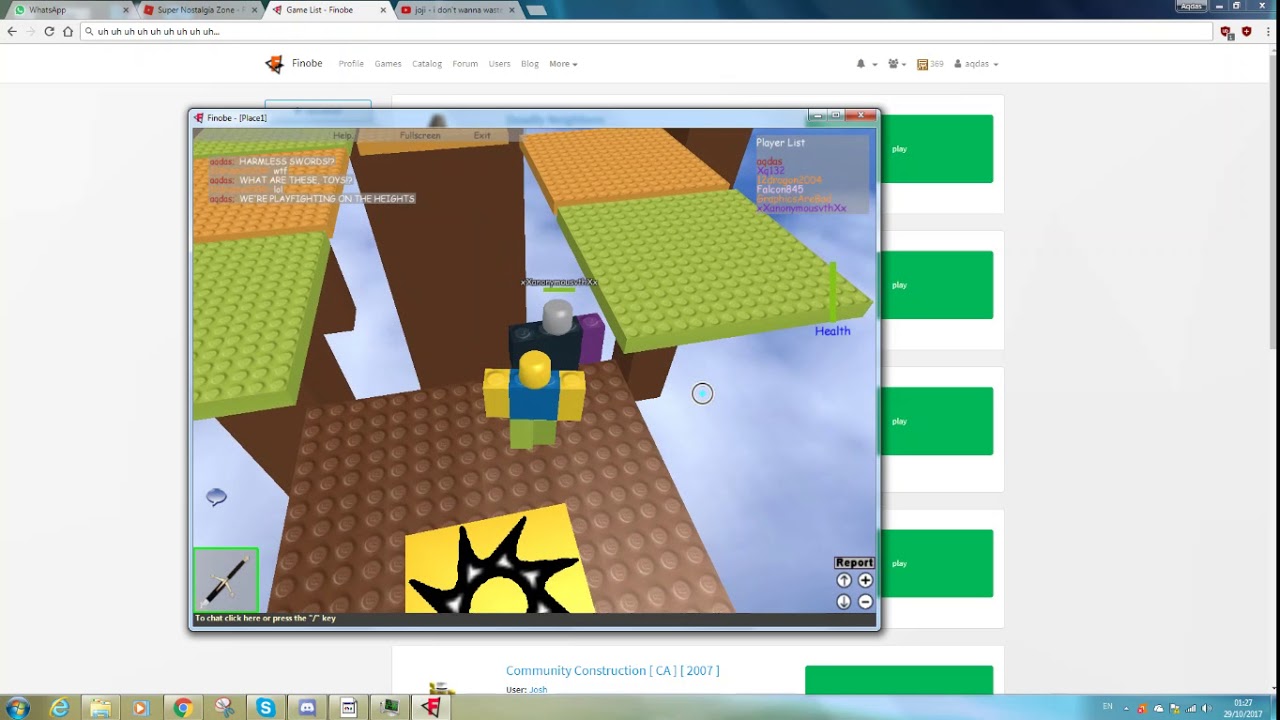Screen dimensions: 1280x720
Task: Select player aqdas in the Player List
Action: pos(770,161)
